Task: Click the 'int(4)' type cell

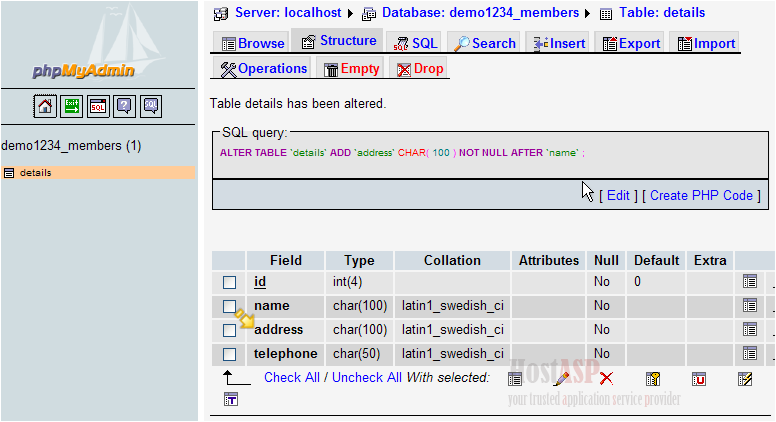Action: (347, 282)
